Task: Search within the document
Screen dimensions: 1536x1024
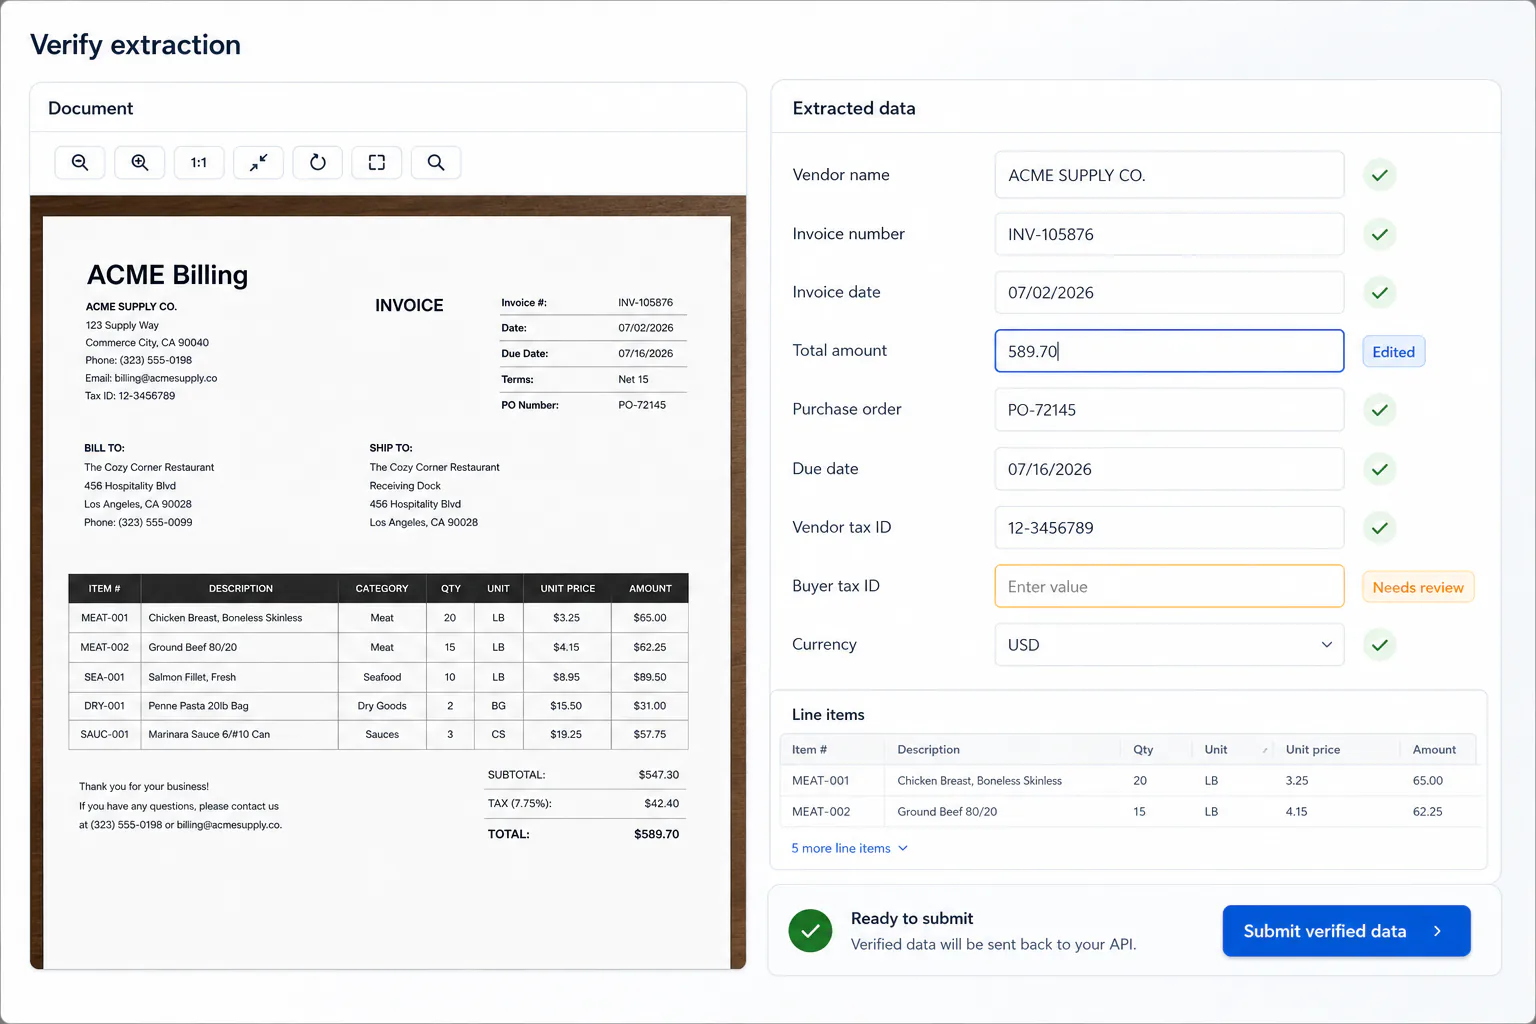Action: click(436, 162)
